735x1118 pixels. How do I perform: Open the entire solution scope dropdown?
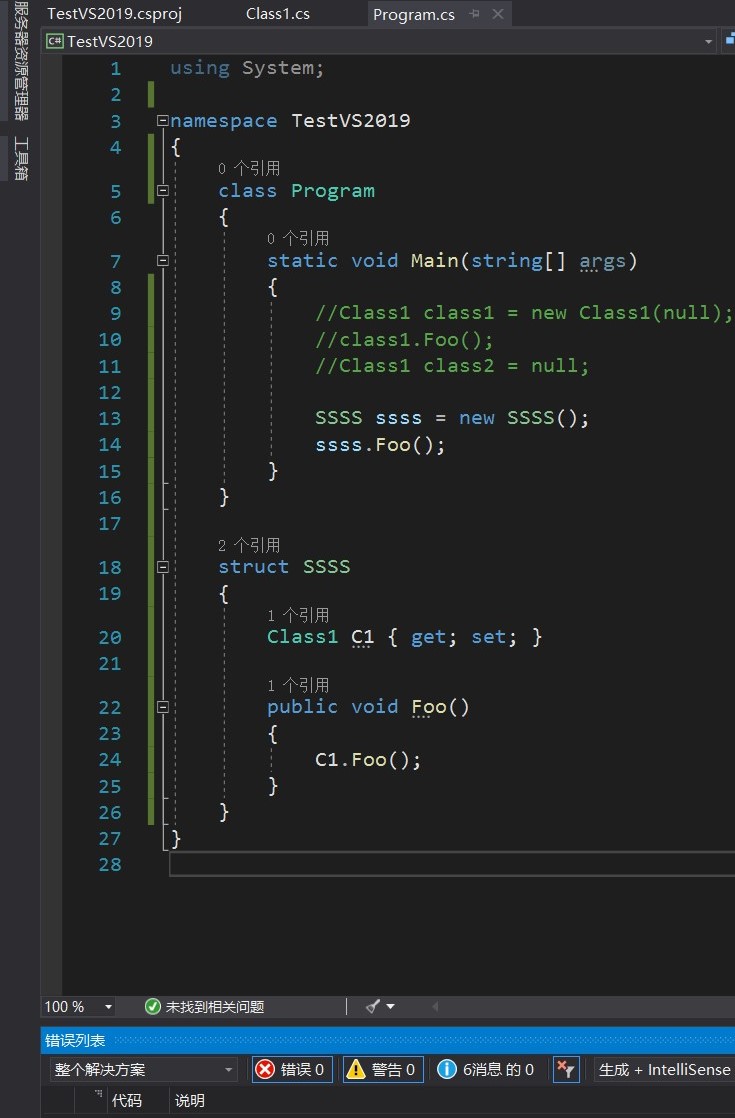[x=144, y=1070]
